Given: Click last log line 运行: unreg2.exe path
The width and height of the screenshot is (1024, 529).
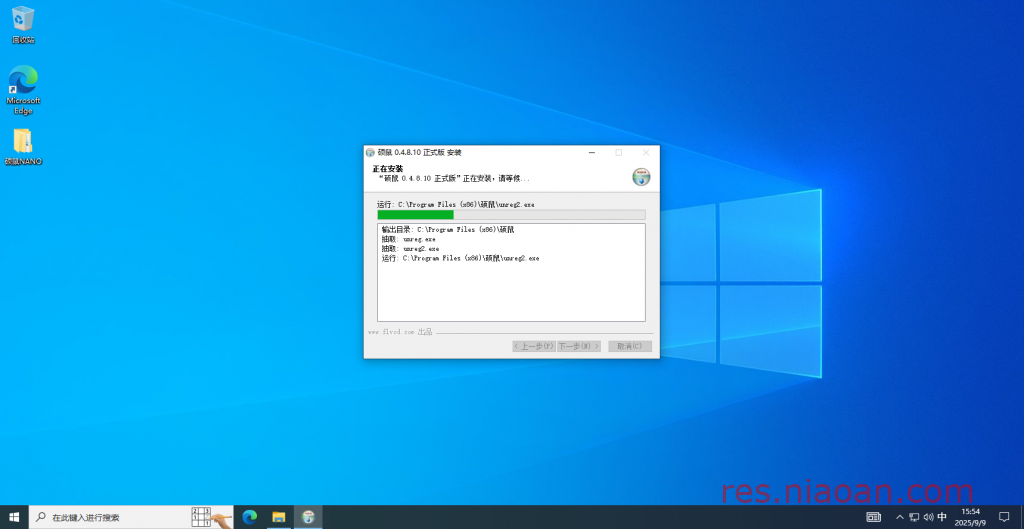Looking at the screenshot, I should [460, 258].
